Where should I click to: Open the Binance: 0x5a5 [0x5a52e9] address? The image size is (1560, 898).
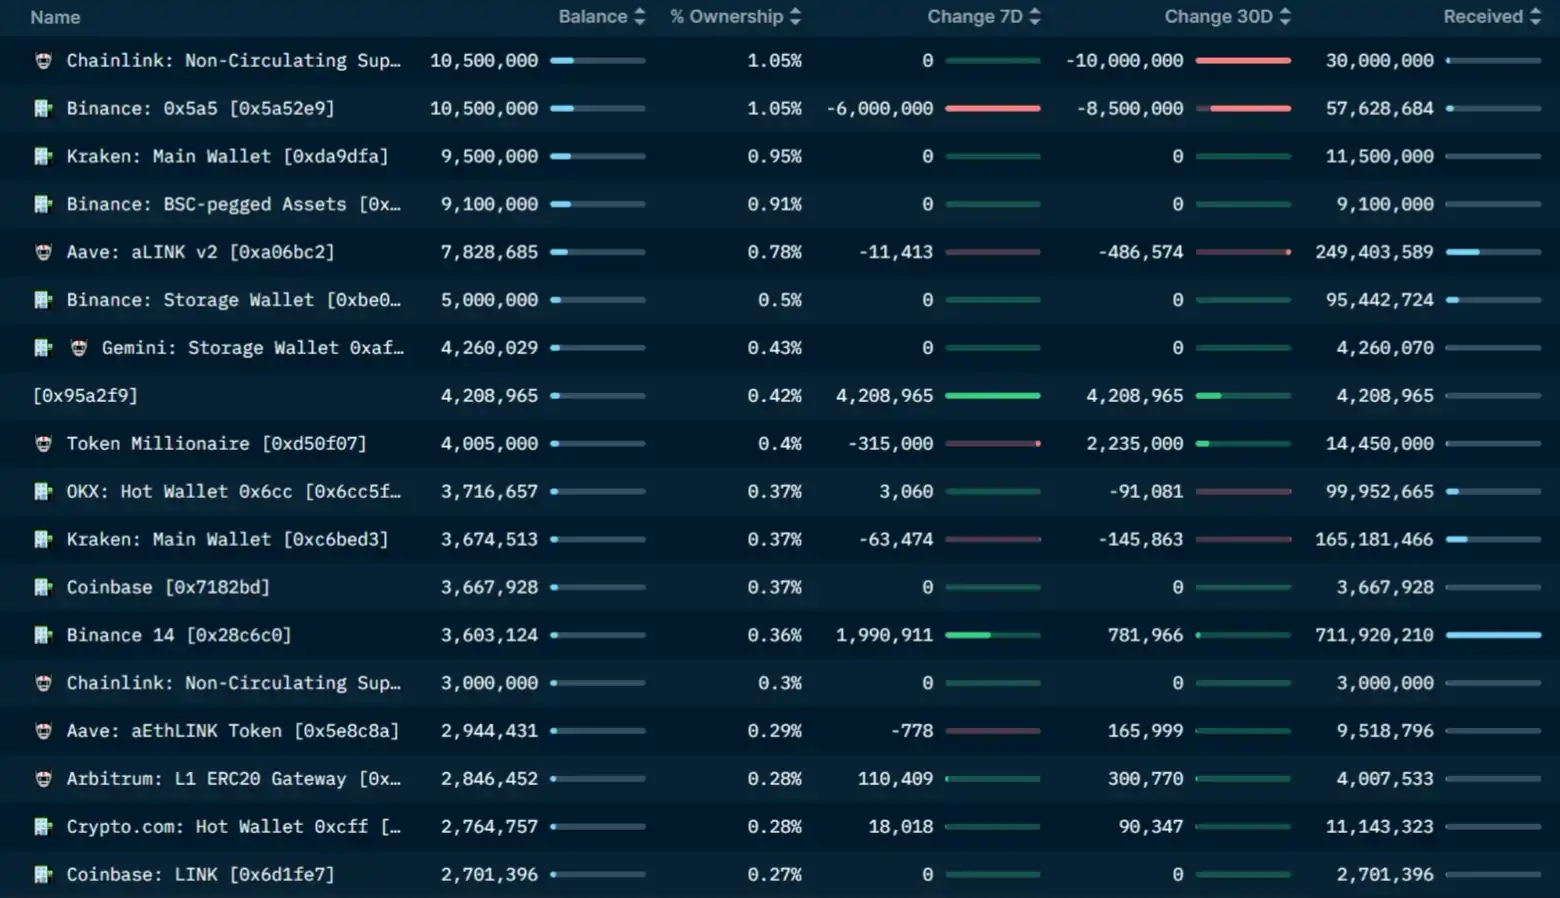(200, 108)
